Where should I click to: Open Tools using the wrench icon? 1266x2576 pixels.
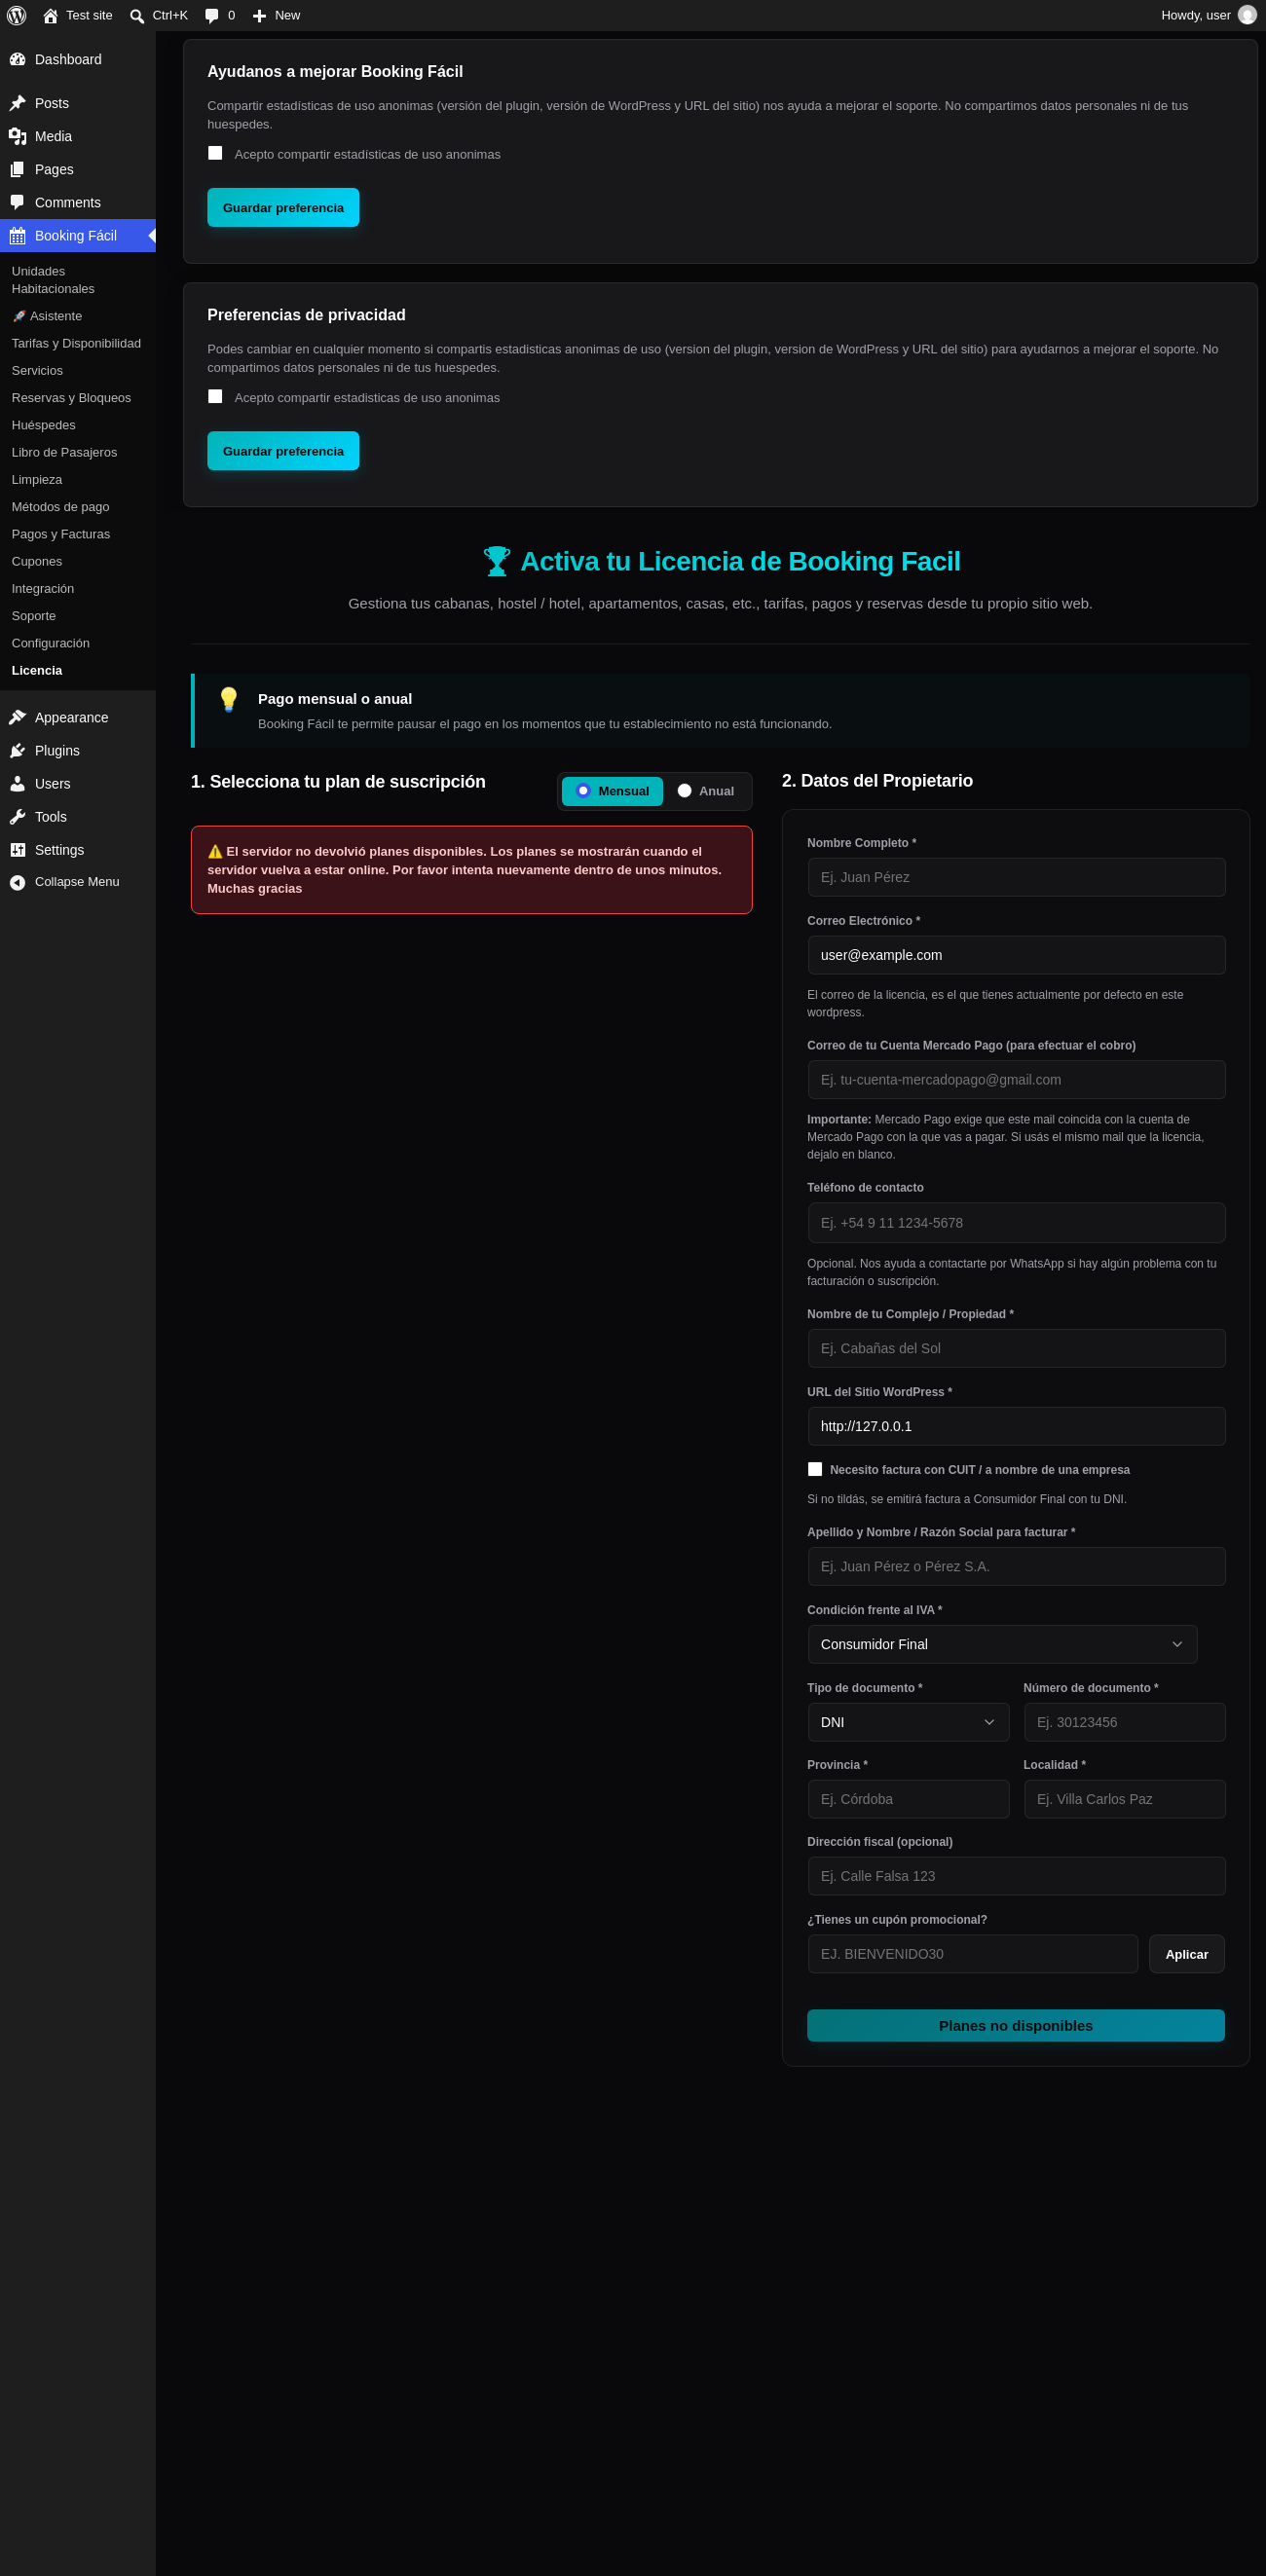[x=17, y=816]
